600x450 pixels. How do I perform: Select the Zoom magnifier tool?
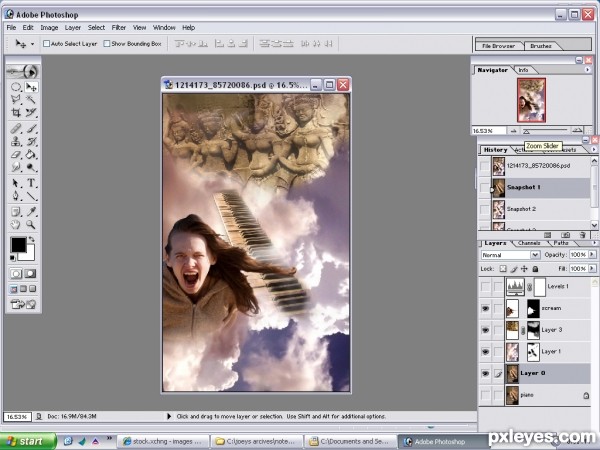tap(31, 225)
